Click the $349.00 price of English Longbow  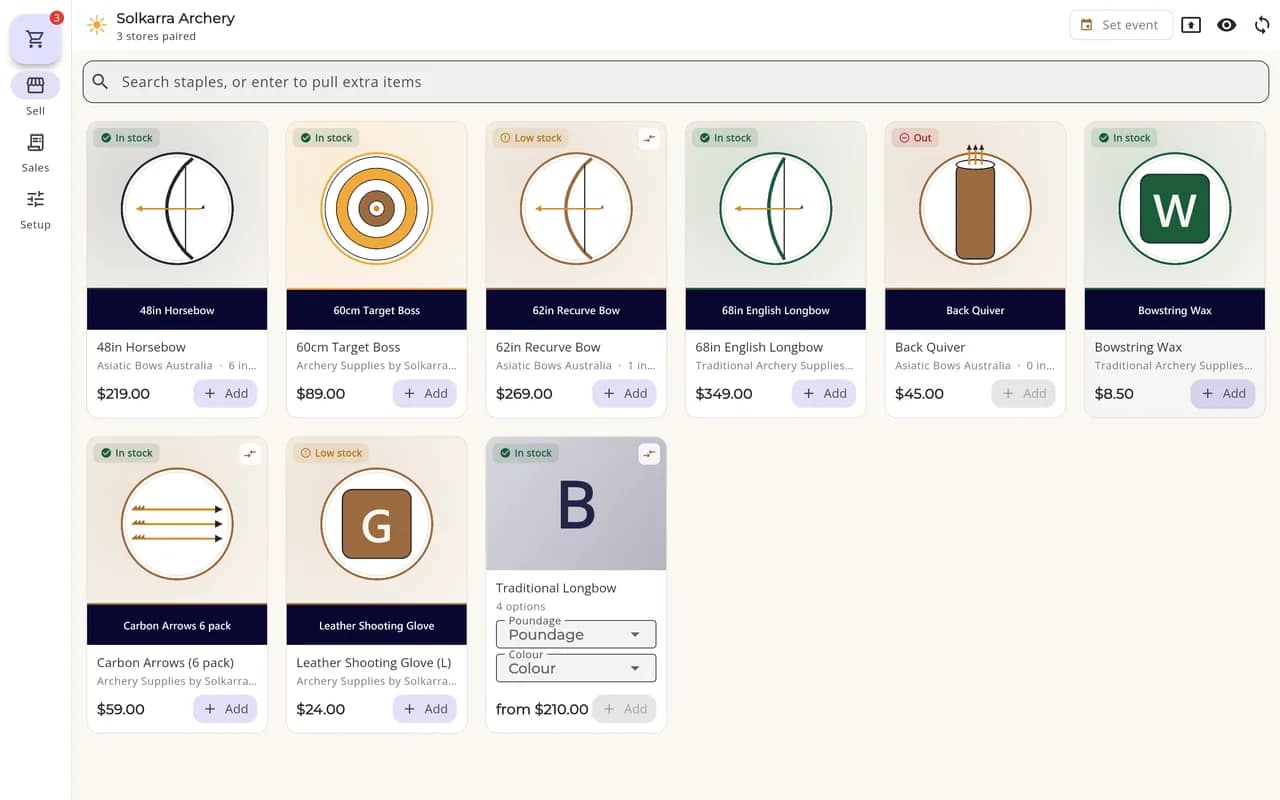(x=724, y=394)
